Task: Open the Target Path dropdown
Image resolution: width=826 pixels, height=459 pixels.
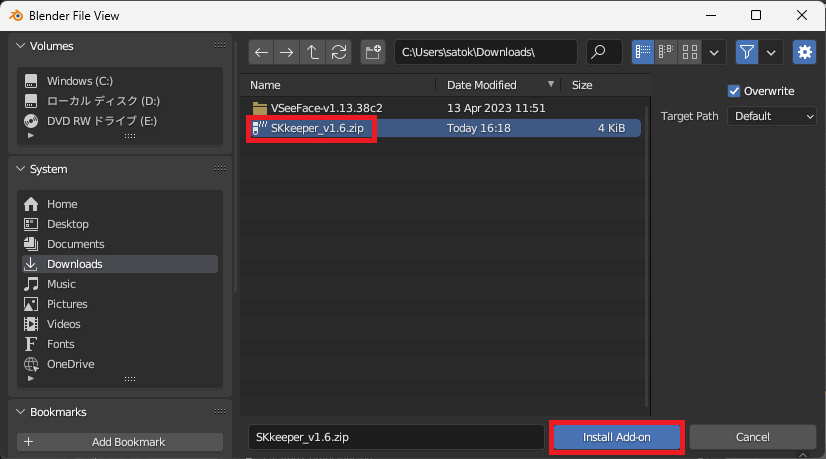Action: pos(772,116)
